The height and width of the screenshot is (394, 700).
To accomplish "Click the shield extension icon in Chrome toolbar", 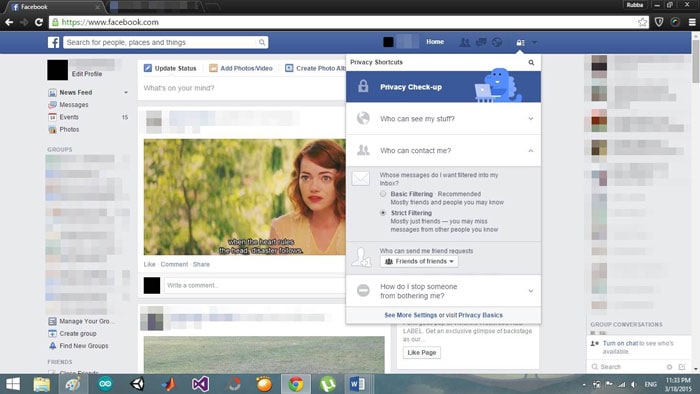I will pyautogui.click(x=659, y=22).
